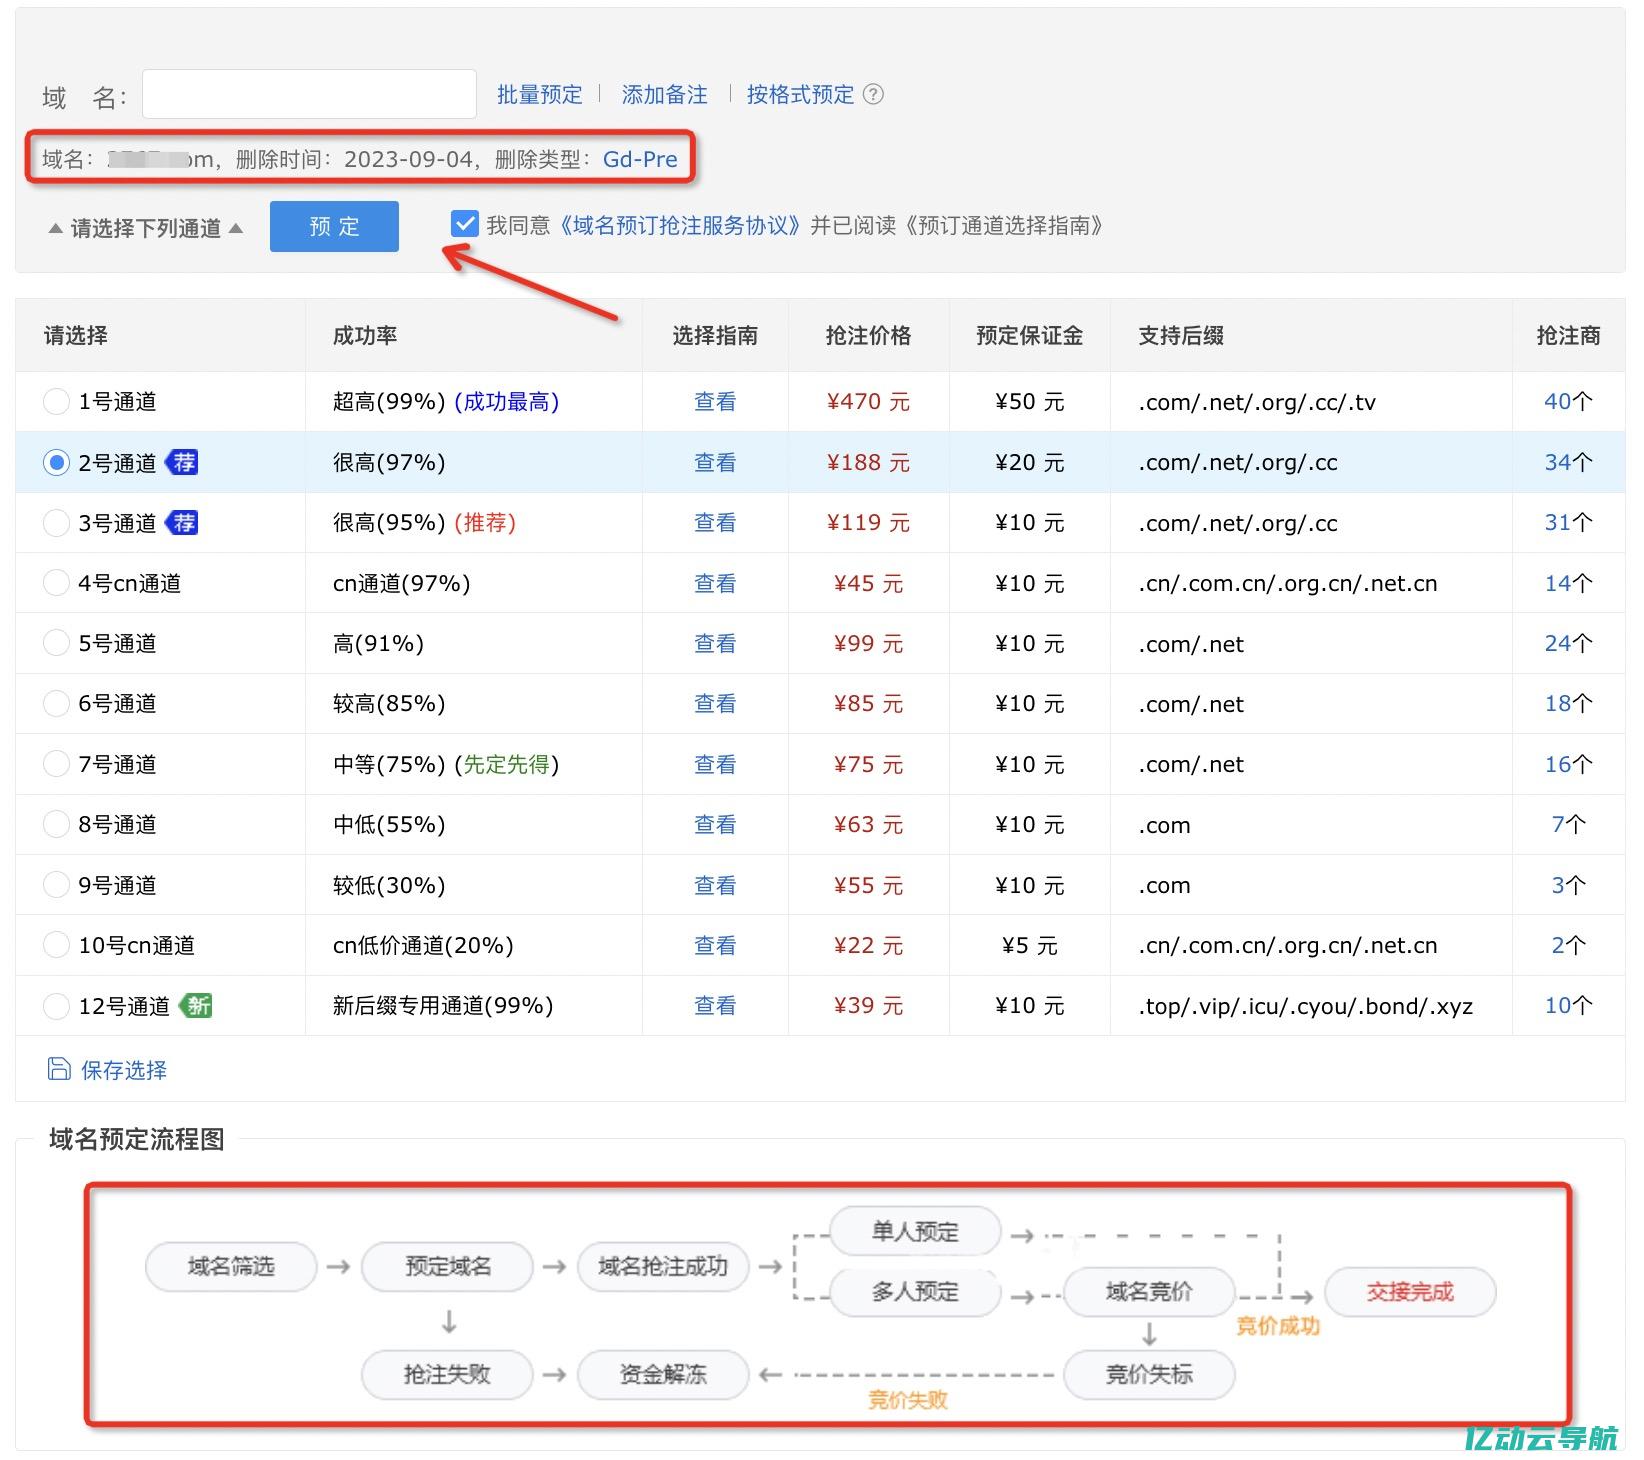Click the save icon beside 保存选择
This screenshot has height=1460, width=1644.
coord(59,1069)
